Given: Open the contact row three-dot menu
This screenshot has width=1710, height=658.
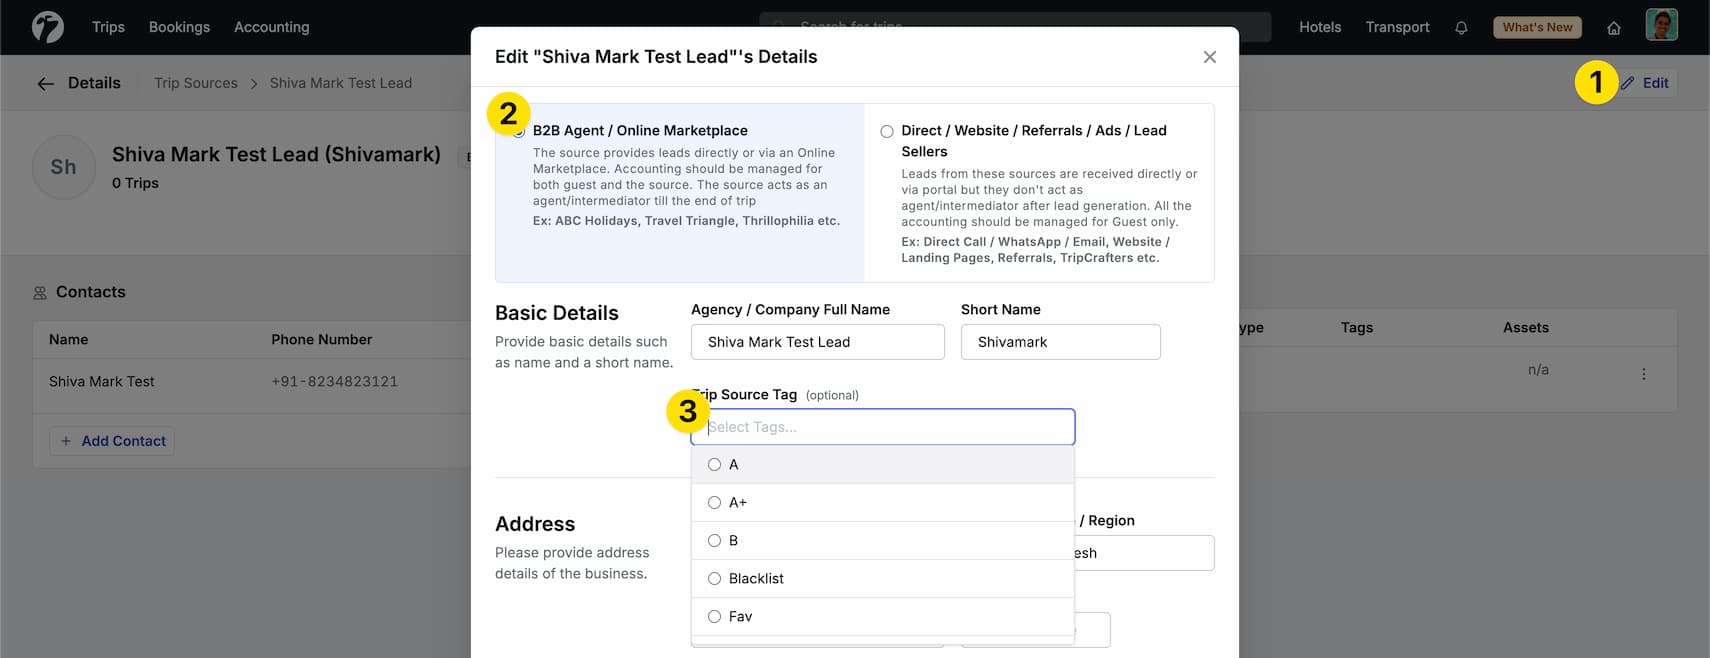Looking at the screenshot, I should tap(1643, 374).
